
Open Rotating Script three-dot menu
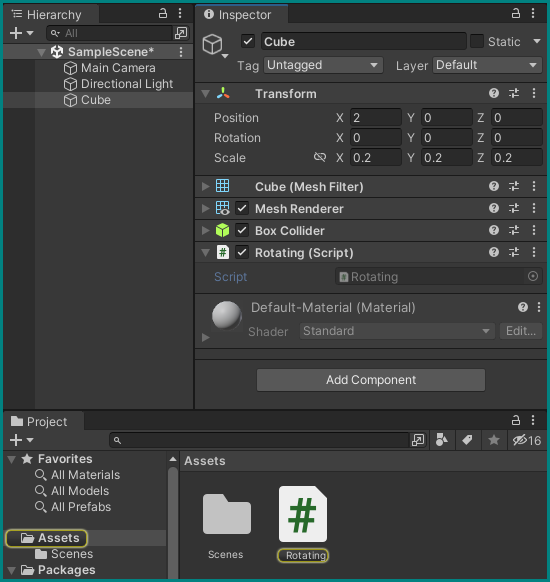[534, 252]
